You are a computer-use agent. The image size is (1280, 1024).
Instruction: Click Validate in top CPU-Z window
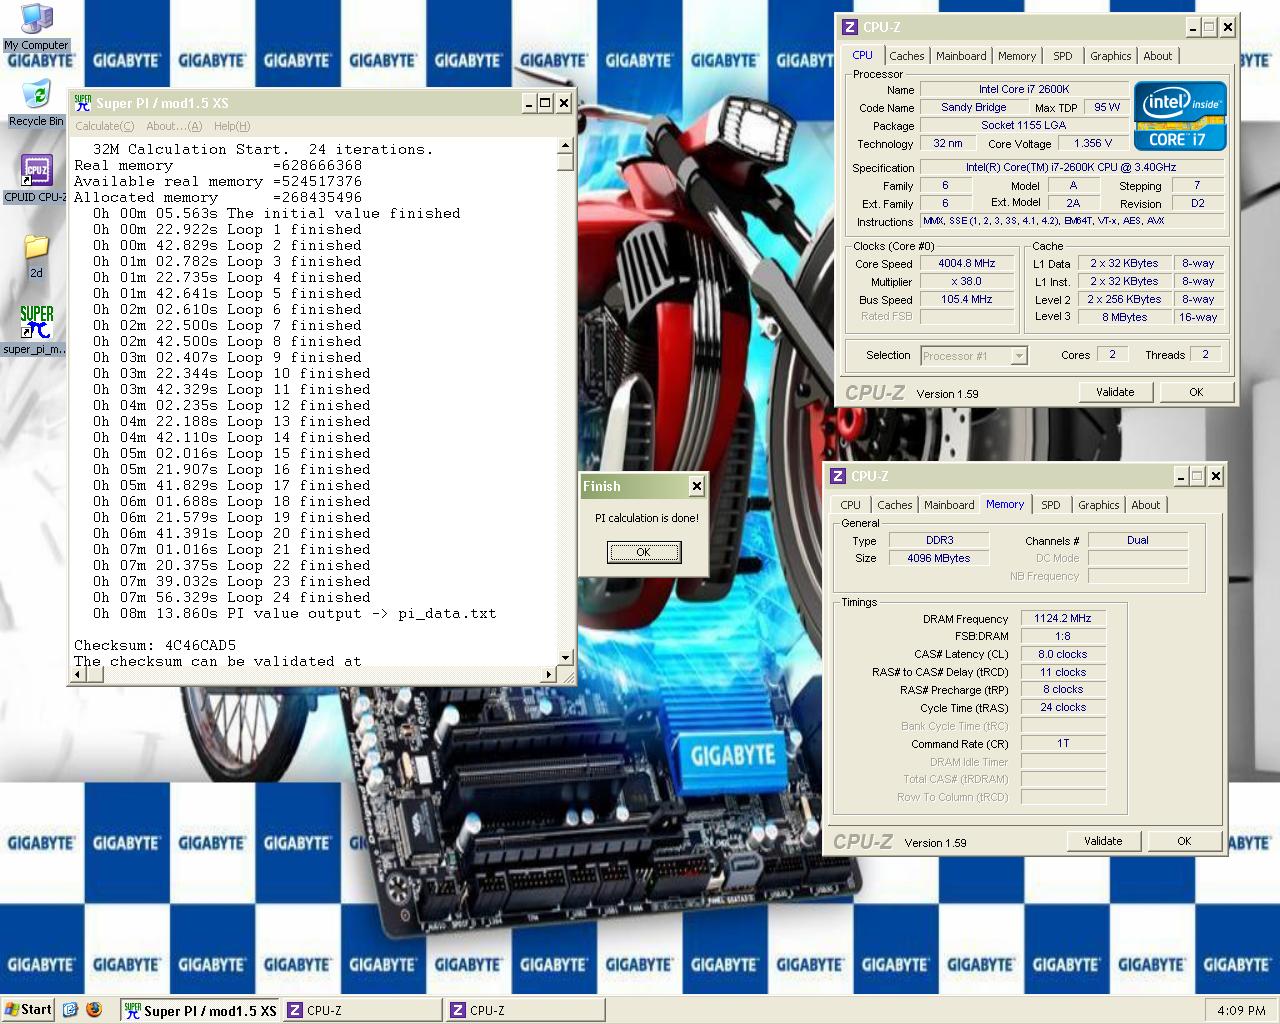(1115, 392)
